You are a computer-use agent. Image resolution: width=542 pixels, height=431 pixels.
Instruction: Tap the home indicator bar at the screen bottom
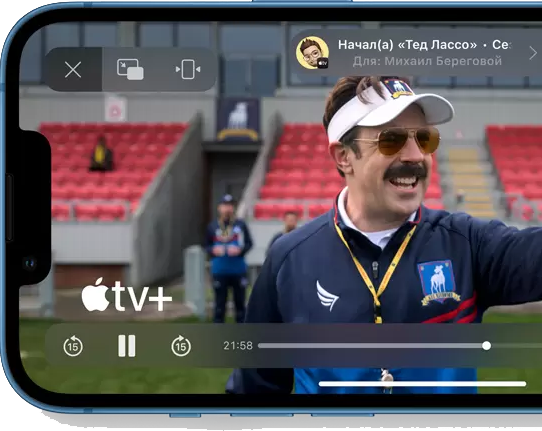[422, 384]
